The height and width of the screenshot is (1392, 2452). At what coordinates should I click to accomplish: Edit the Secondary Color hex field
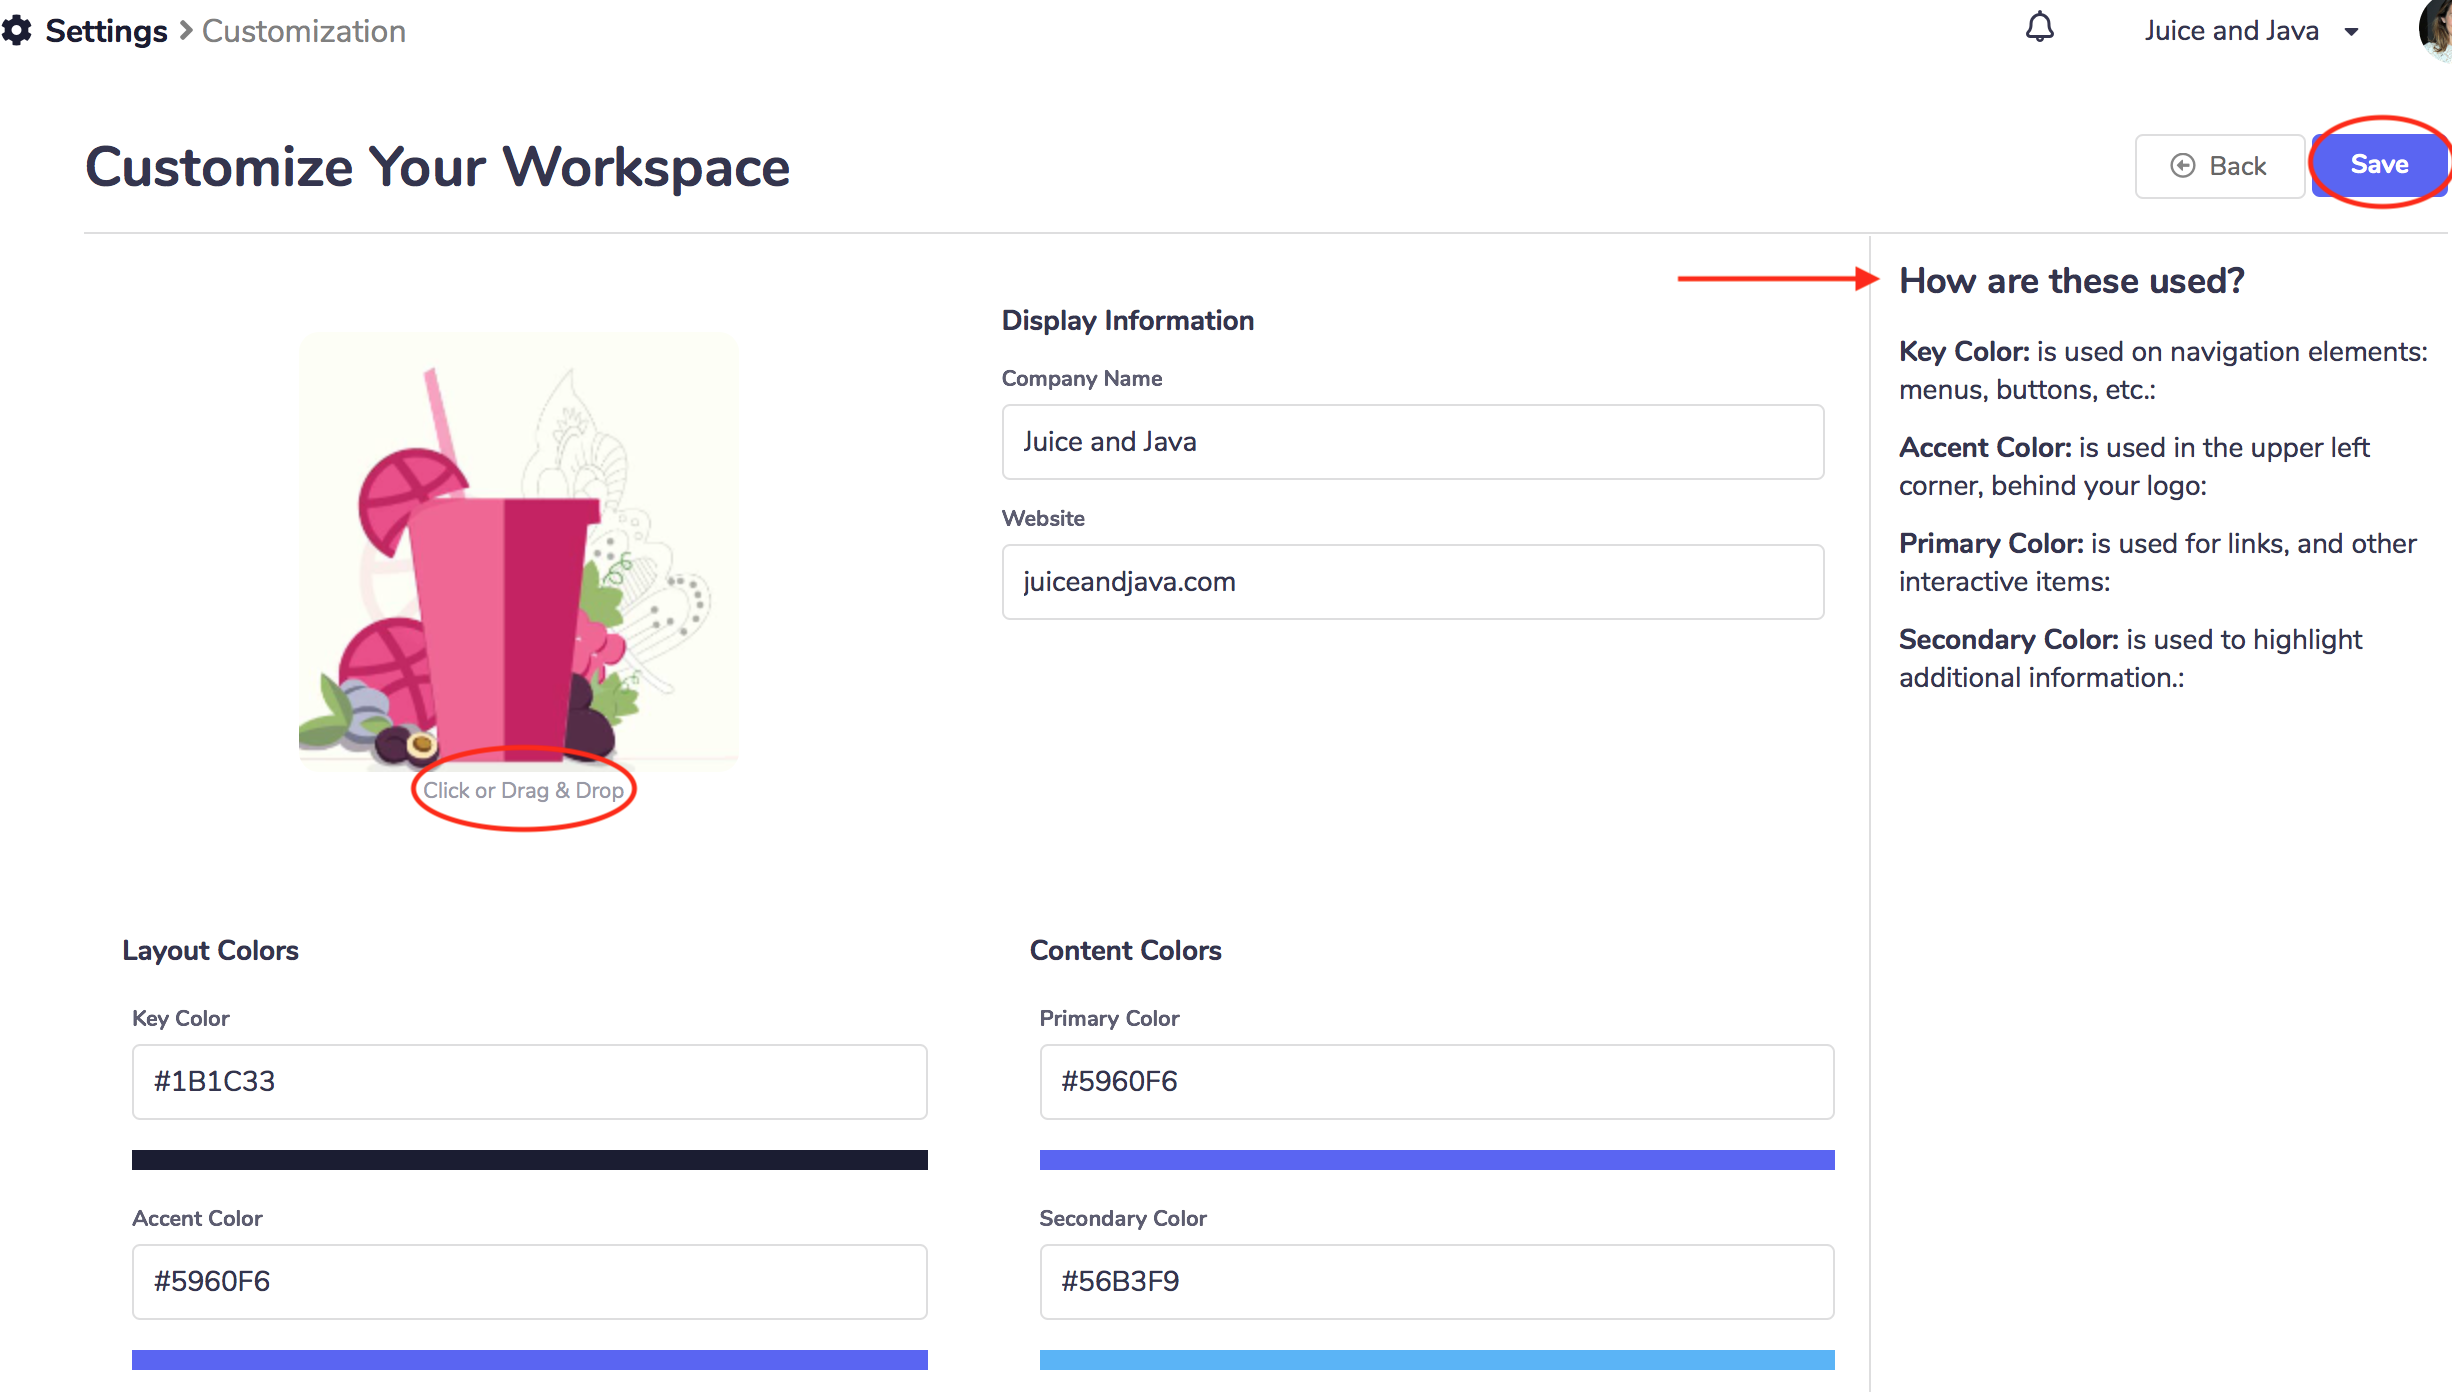pos(1436,1282)
